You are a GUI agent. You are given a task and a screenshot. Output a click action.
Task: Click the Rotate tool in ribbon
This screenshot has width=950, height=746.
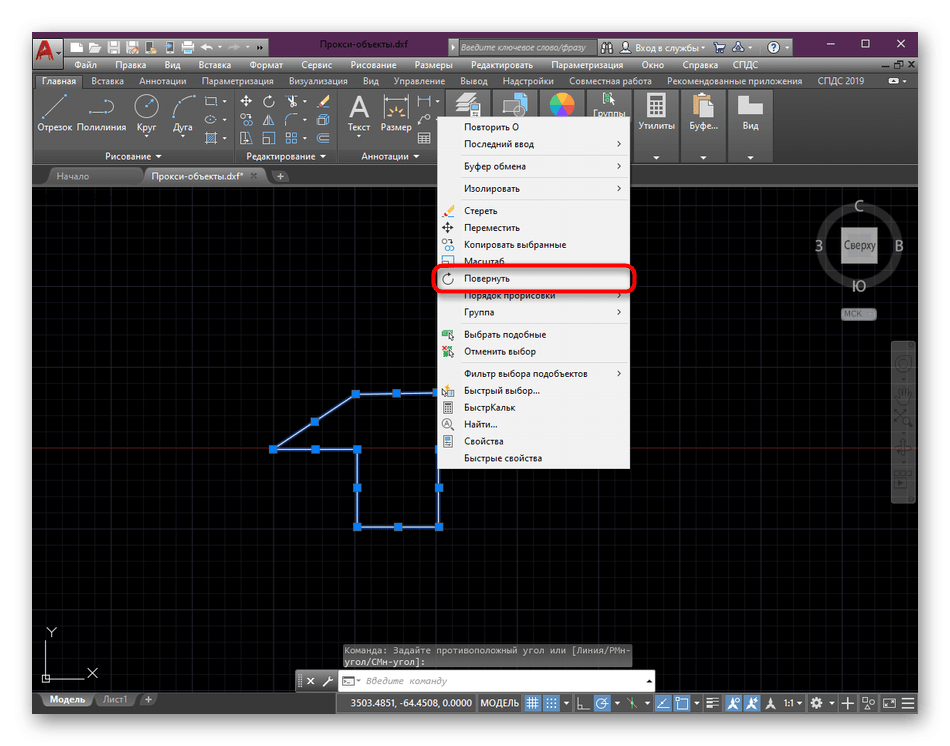pyautogui.click(x=268, y=101)
